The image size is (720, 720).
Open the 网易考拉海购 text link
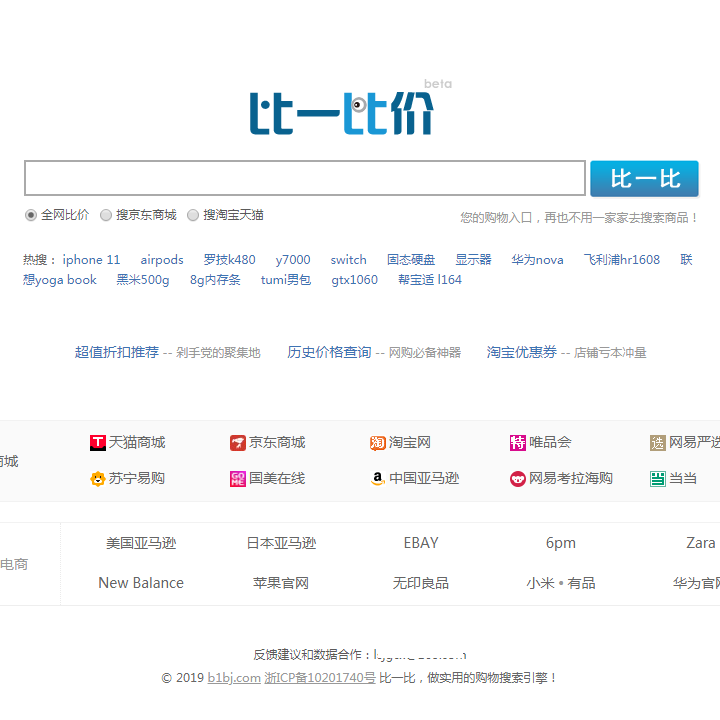pos(571,478)
